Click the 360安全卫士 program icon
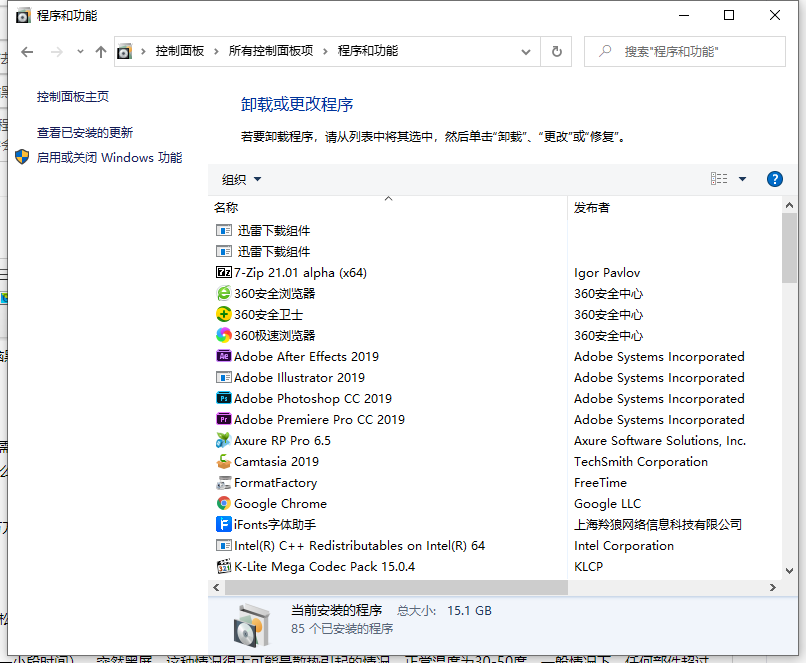The image size is (806, 663). pyautogui.click(x=224, y=314)
